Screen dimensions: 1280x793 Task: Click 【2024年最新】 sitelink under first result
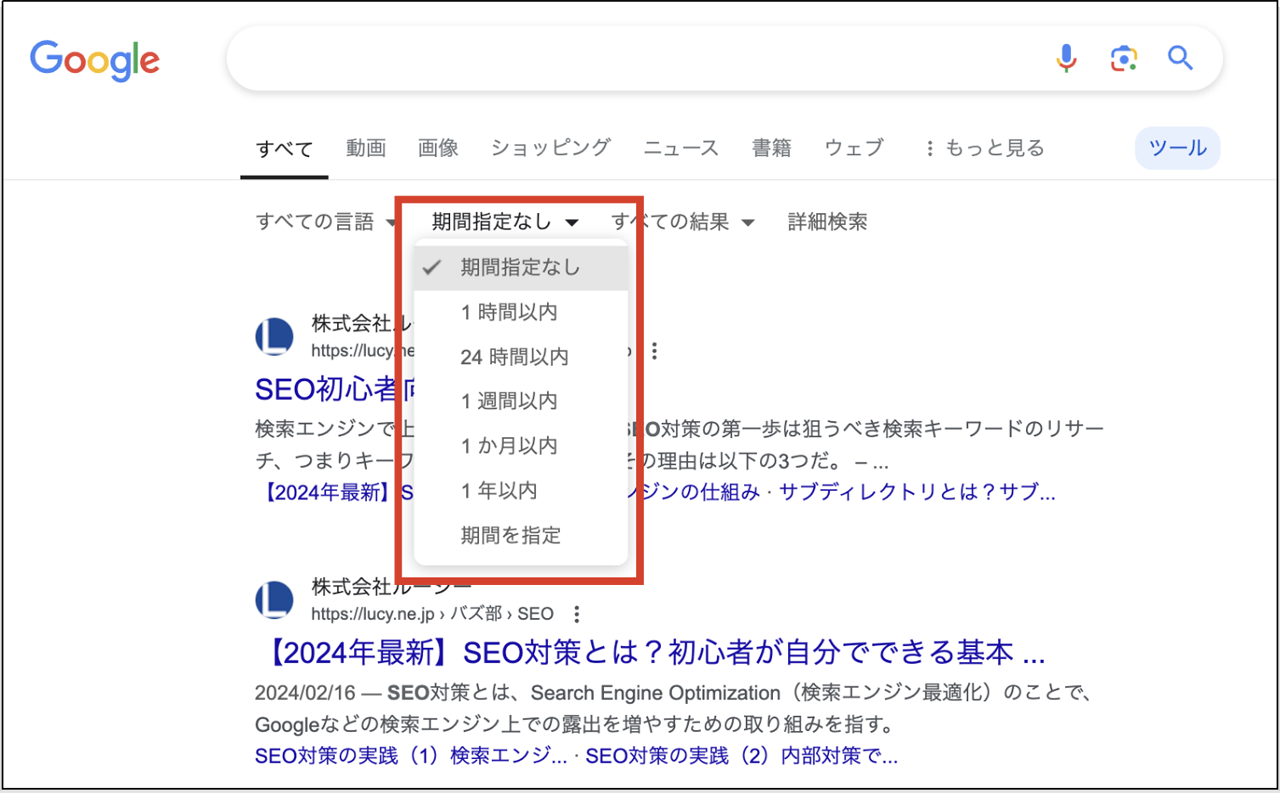click(325, 492)
